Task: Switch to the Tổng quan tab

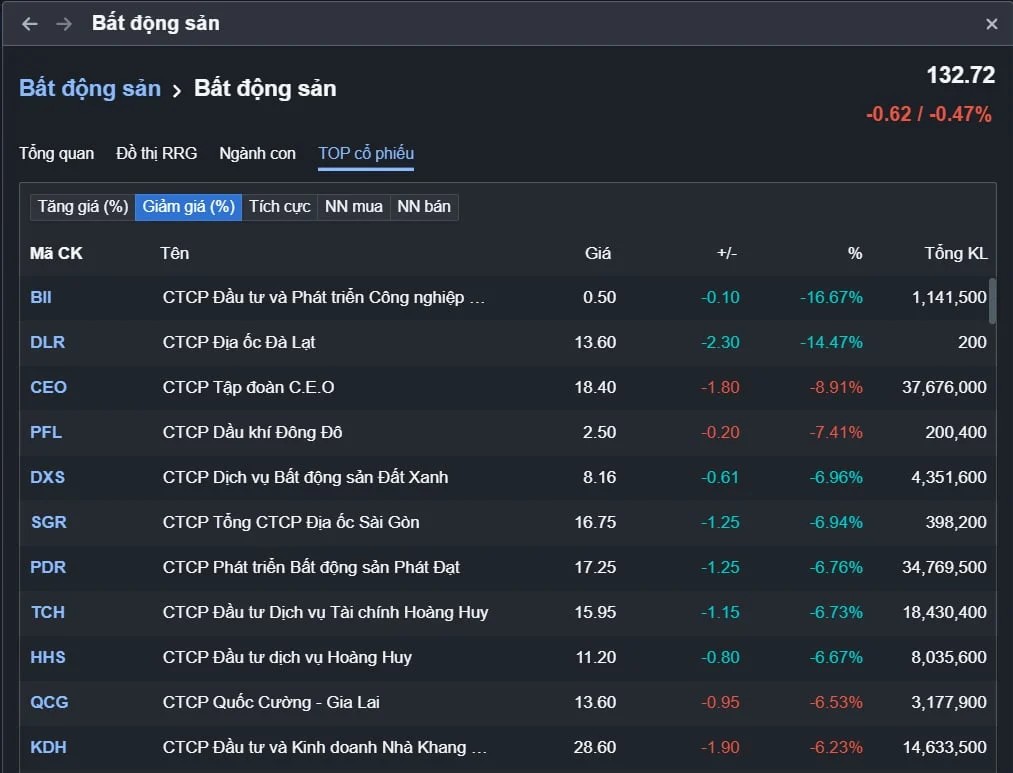Action: tap(57, 154)
